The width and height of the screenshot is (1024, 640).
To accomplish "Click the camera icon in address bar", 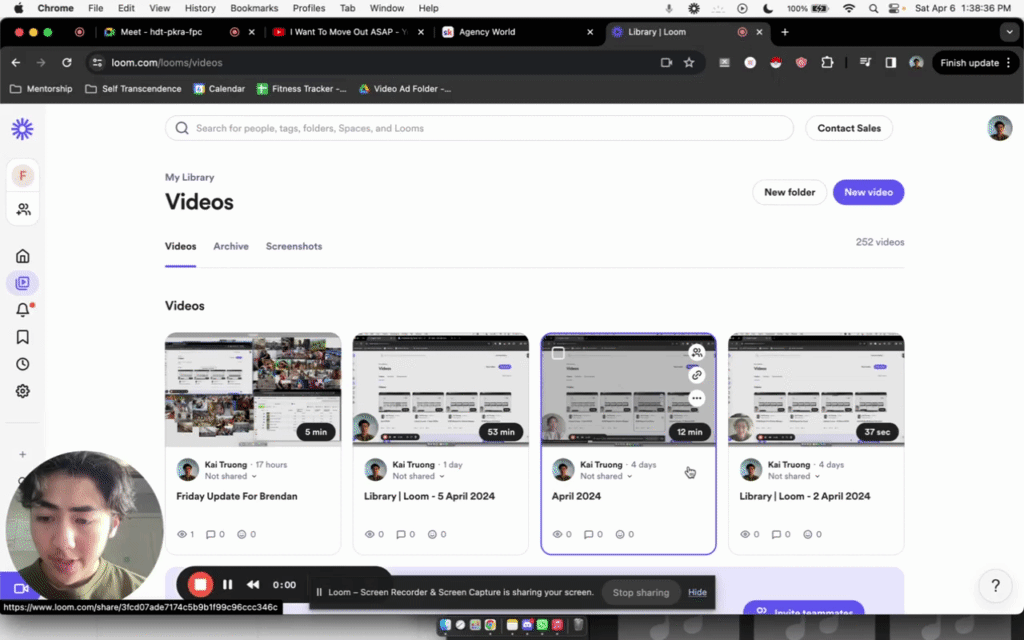I will tap(666, 63).
